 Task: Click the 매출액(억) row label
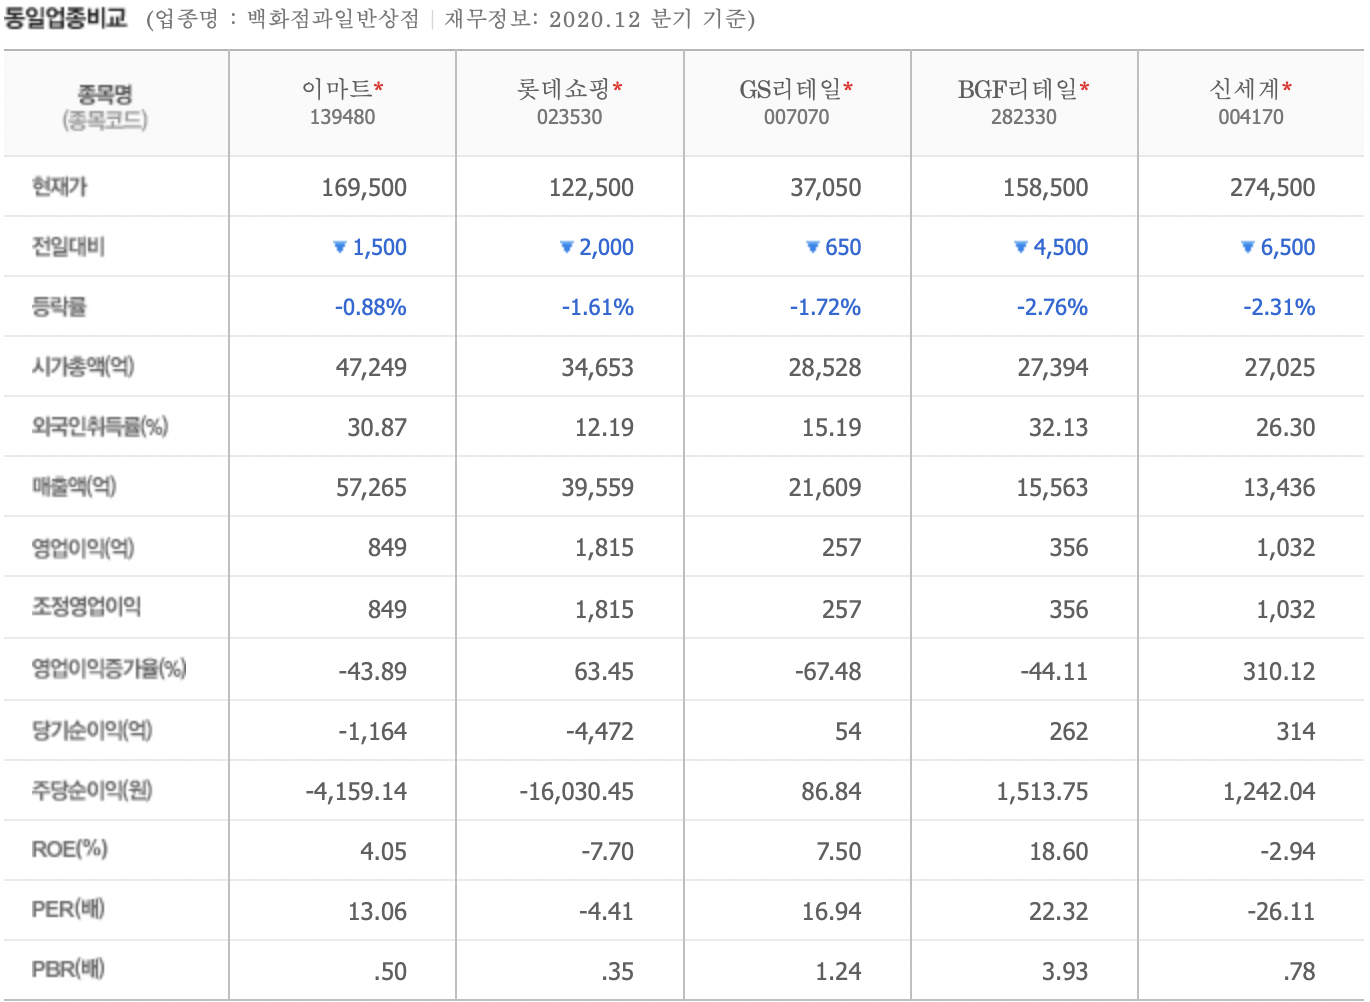click(x=74, y=487)
